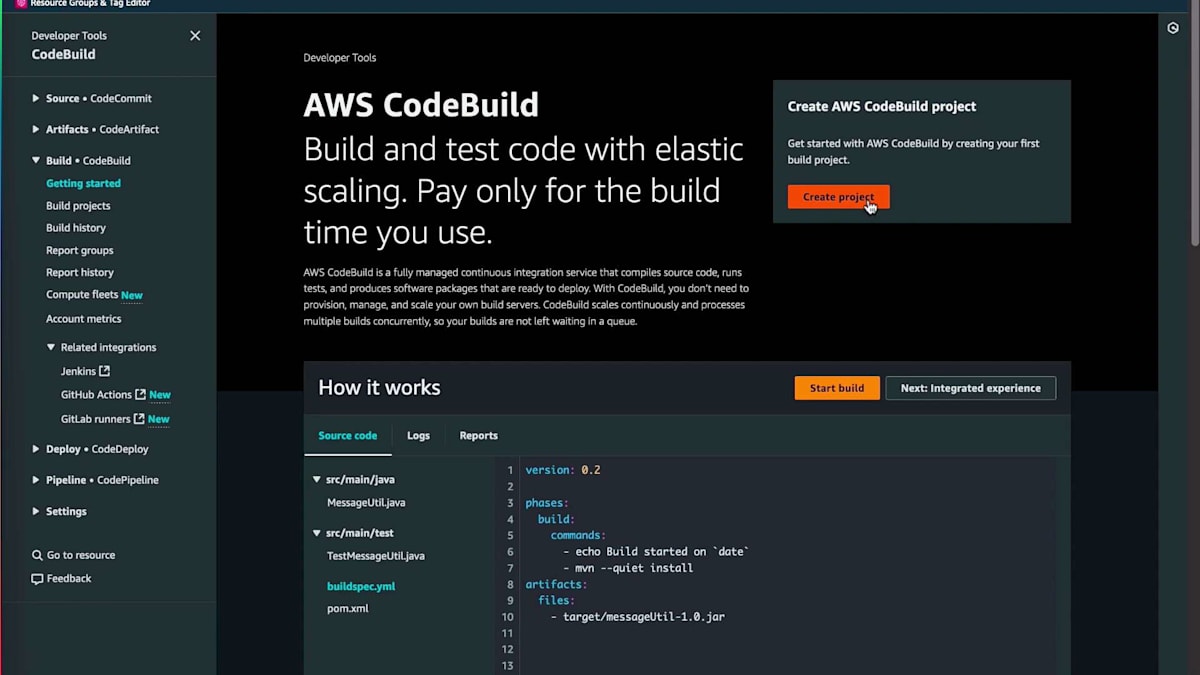Screen dimensions: 1200x675
Task: Open Getting started in sidebar
Action: (83, 183)
